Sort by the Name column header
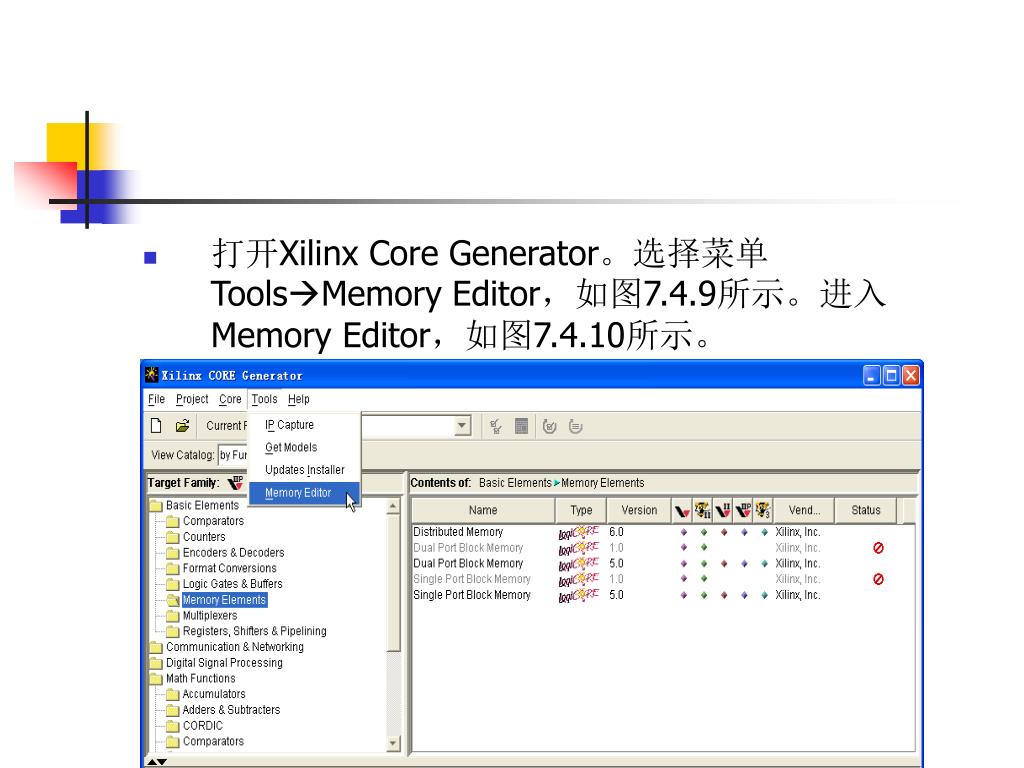 pyautogui.click(x=483, y=511)
